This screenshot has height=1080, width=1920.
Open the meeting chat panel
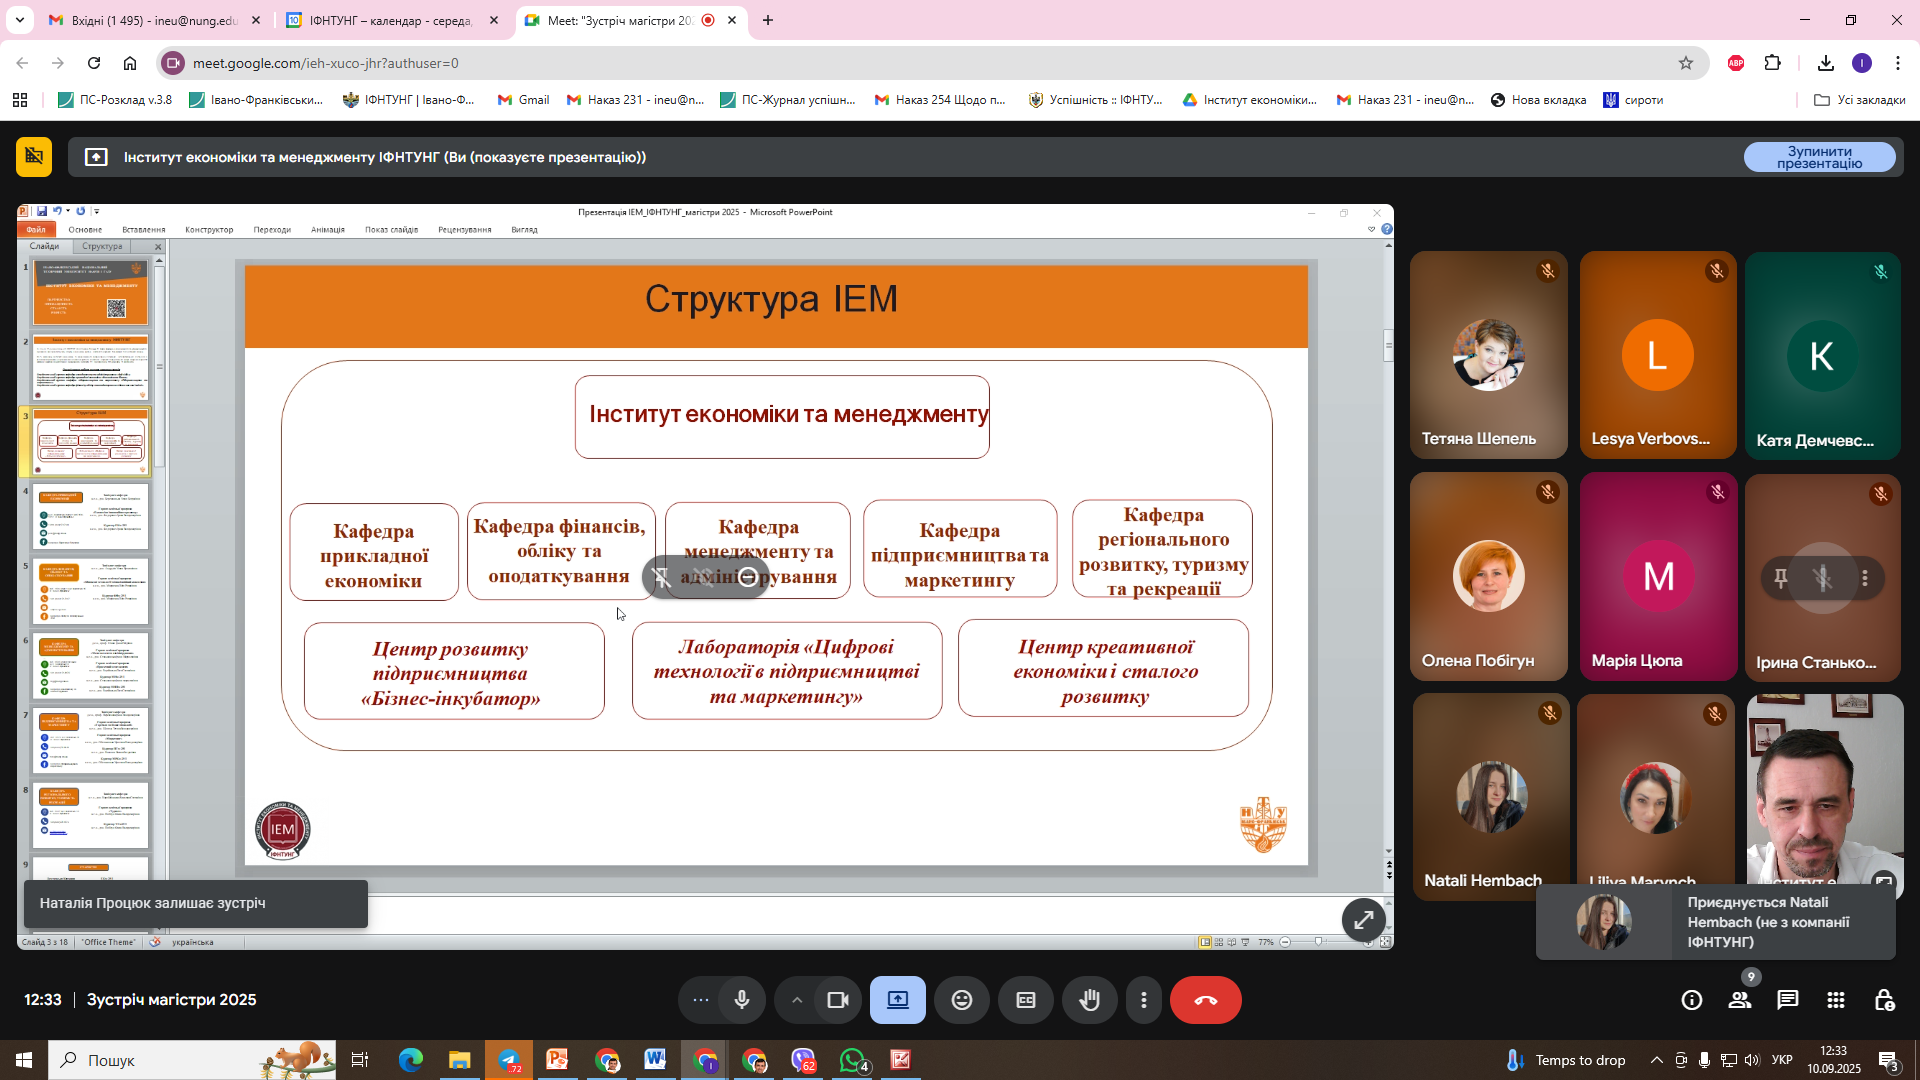click(x=1788, y=1000)
